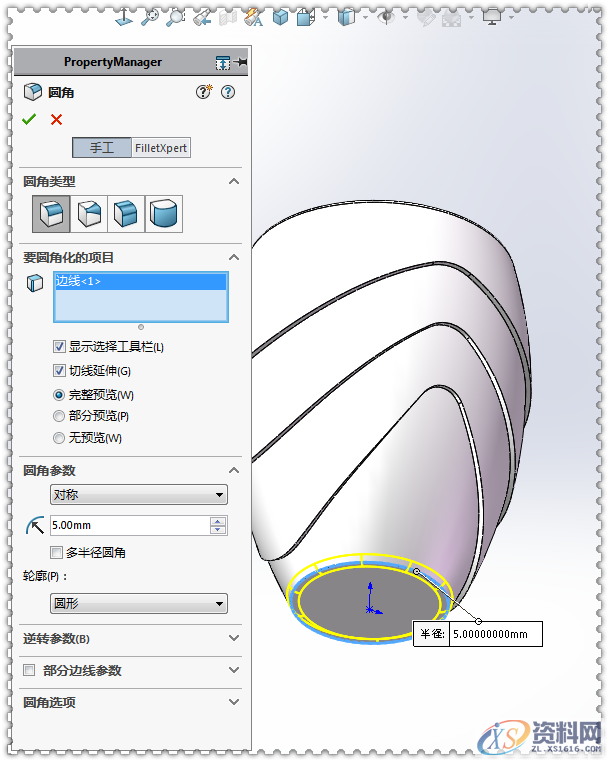
Task: Select Zoom to Area tool
Action: pos(175,17)
